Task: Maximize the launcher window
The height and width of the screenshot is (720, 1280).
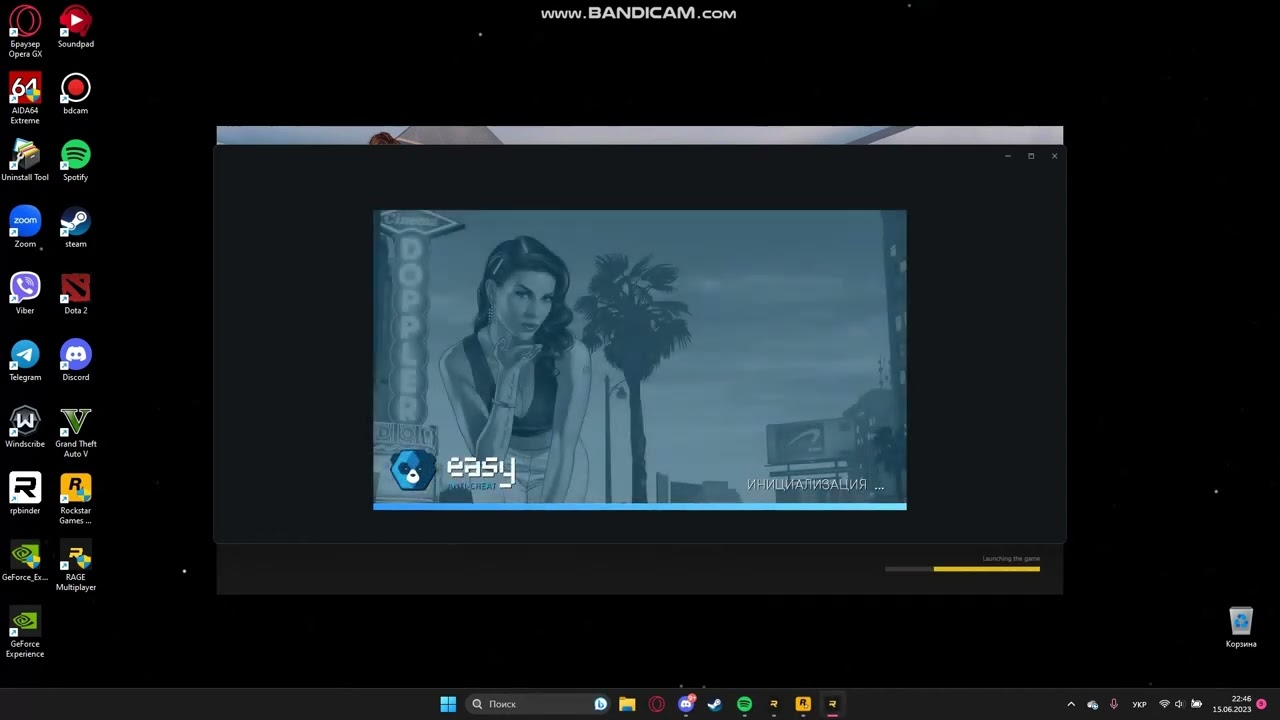Action: pyautogui.click(x=1031, y=156)
